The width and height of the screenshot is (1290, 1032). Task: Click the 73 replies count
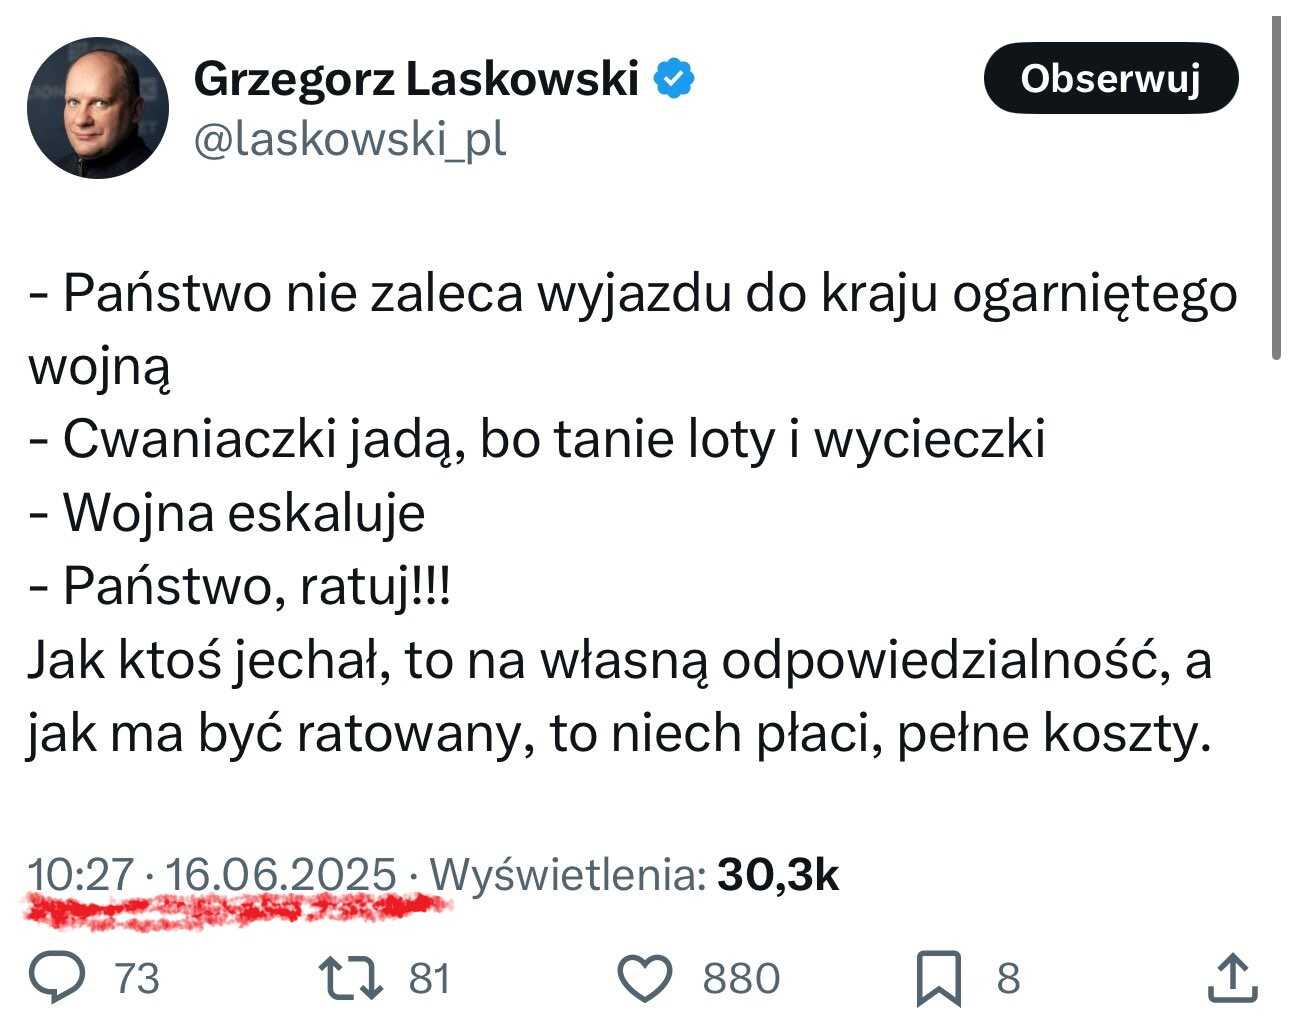[x=137, y=978]
